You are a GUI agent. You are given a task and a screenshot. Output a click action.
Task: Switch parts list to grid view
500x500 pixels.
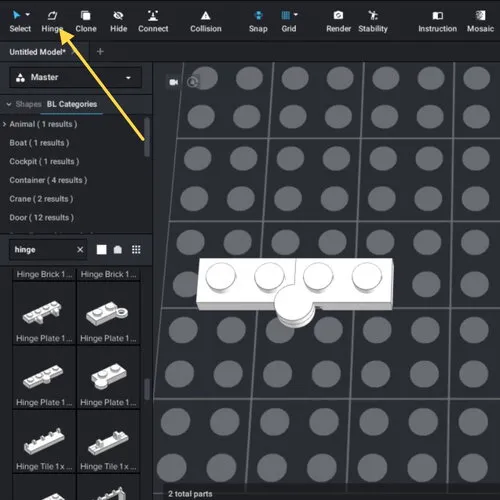point(136,249)
